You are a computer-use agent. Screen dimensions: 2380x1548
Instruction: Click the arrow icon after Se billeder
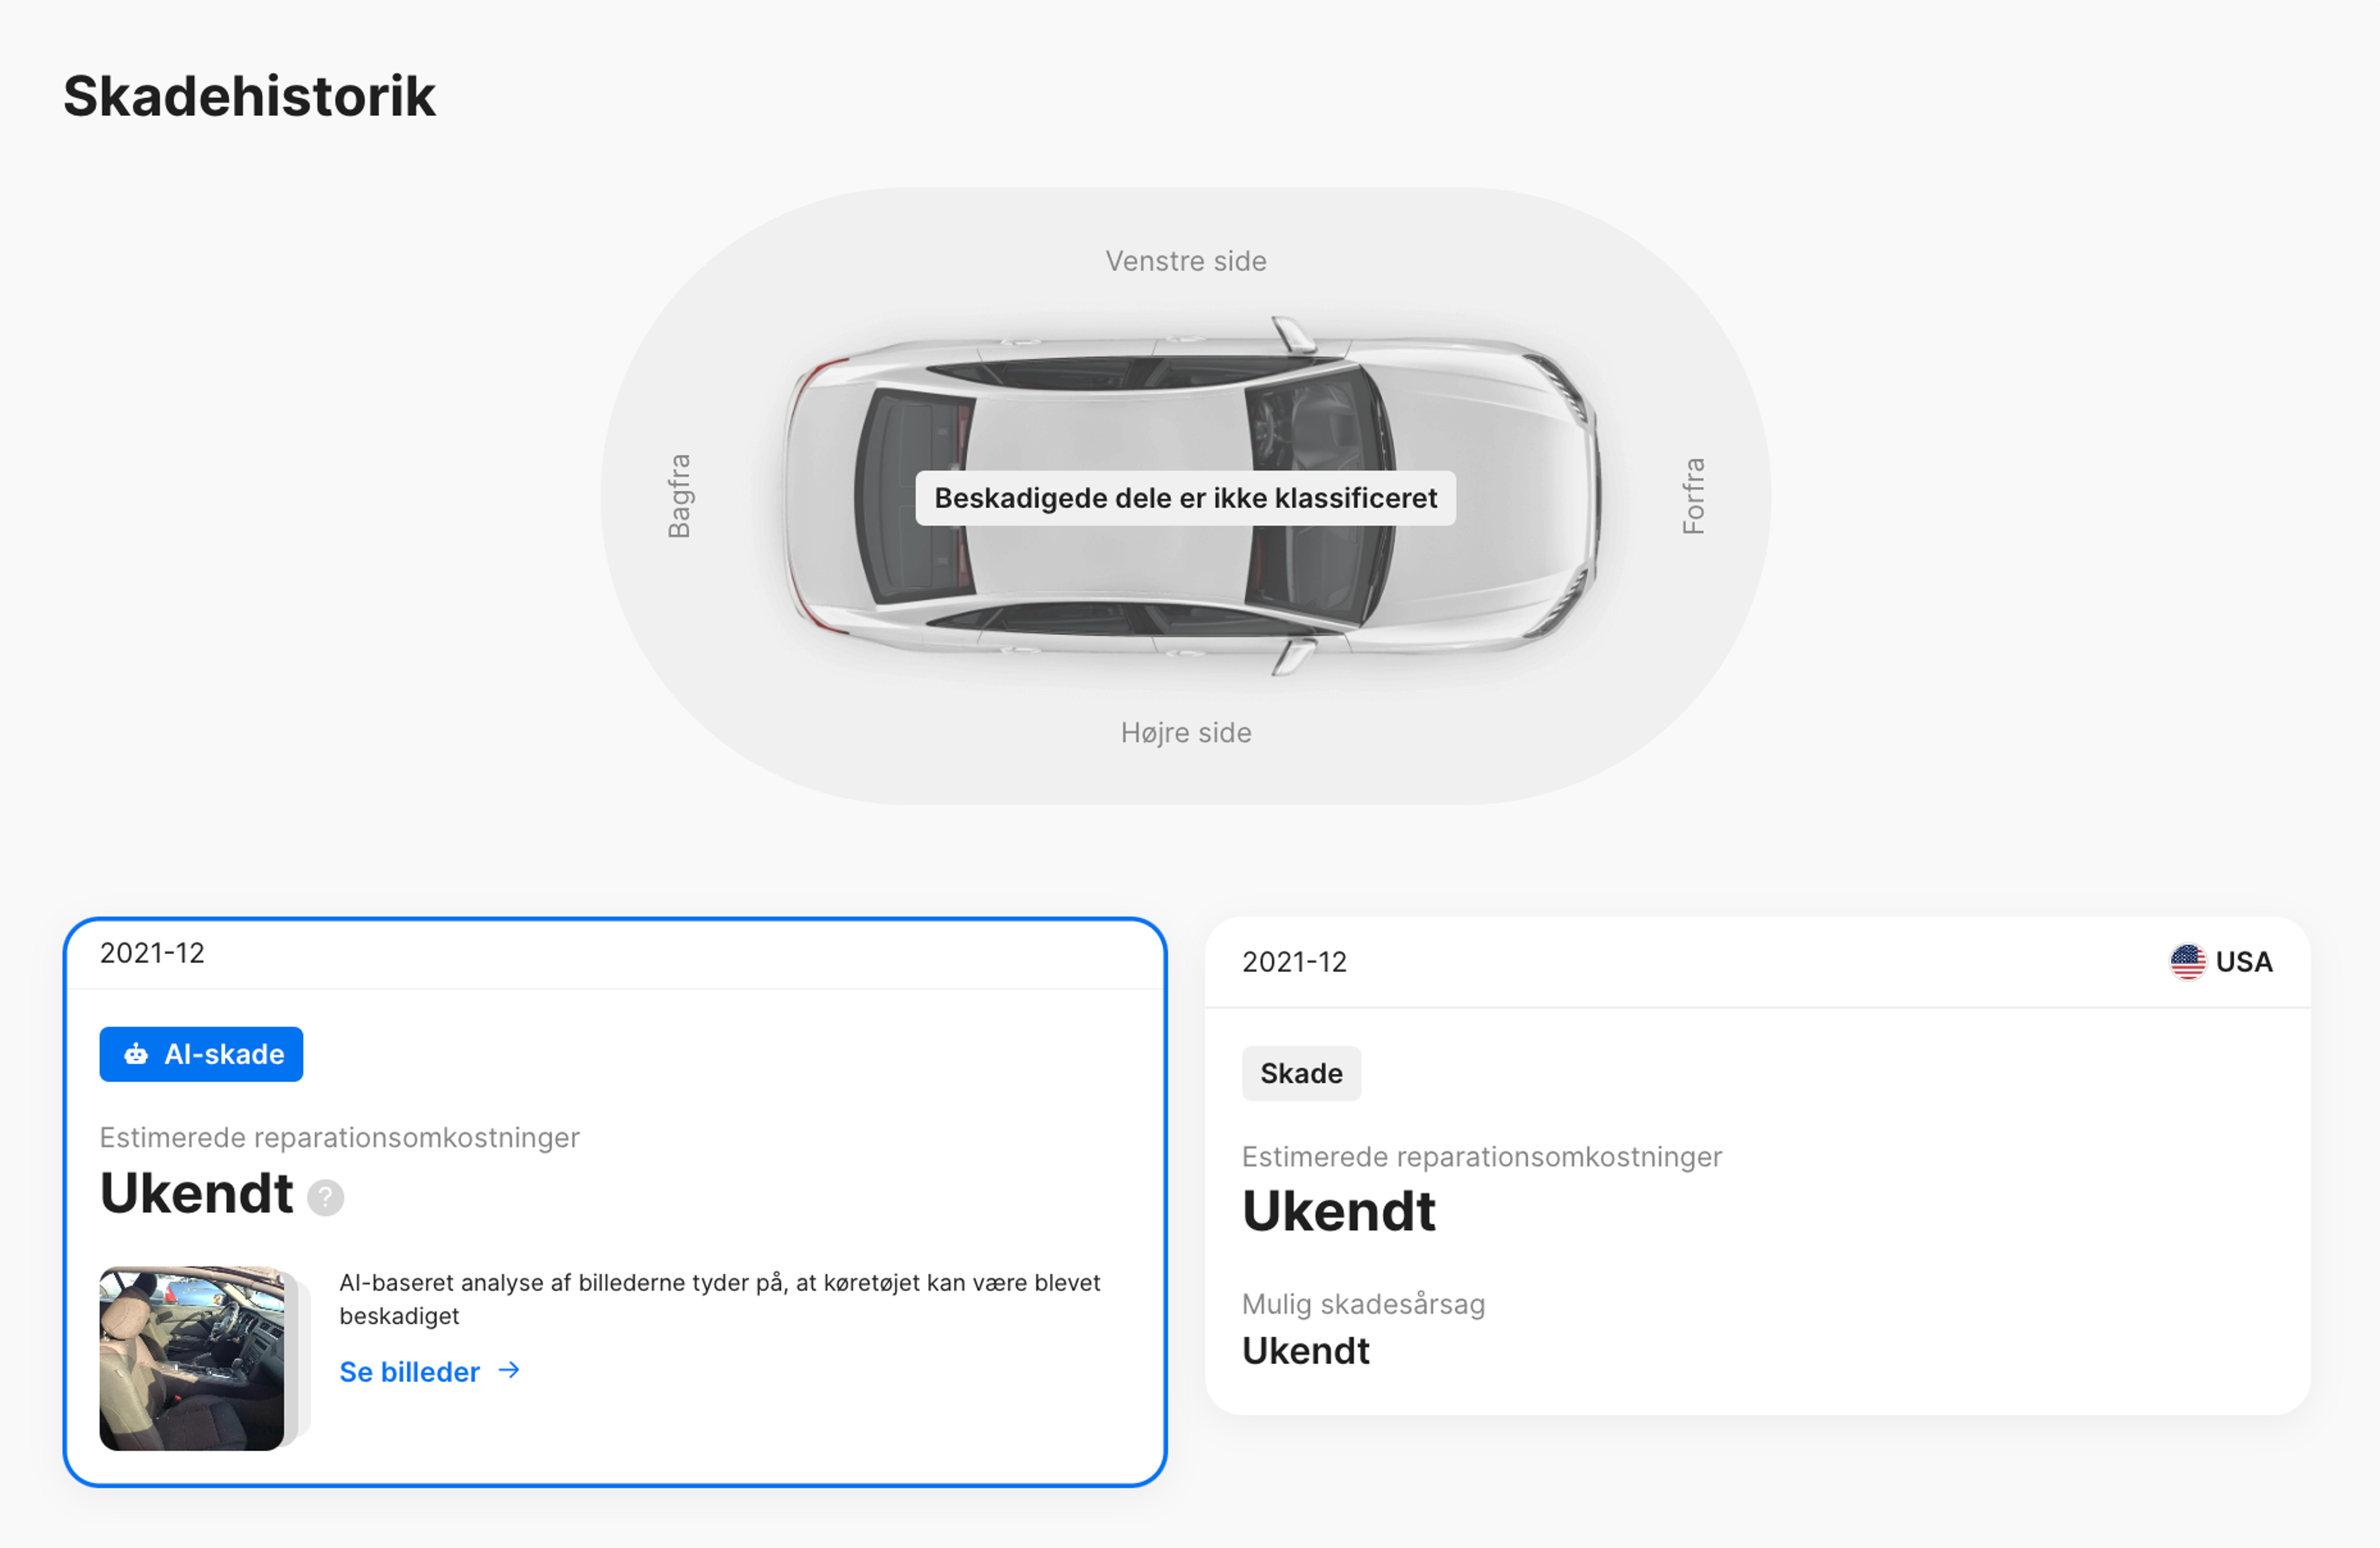[509, 1370]
